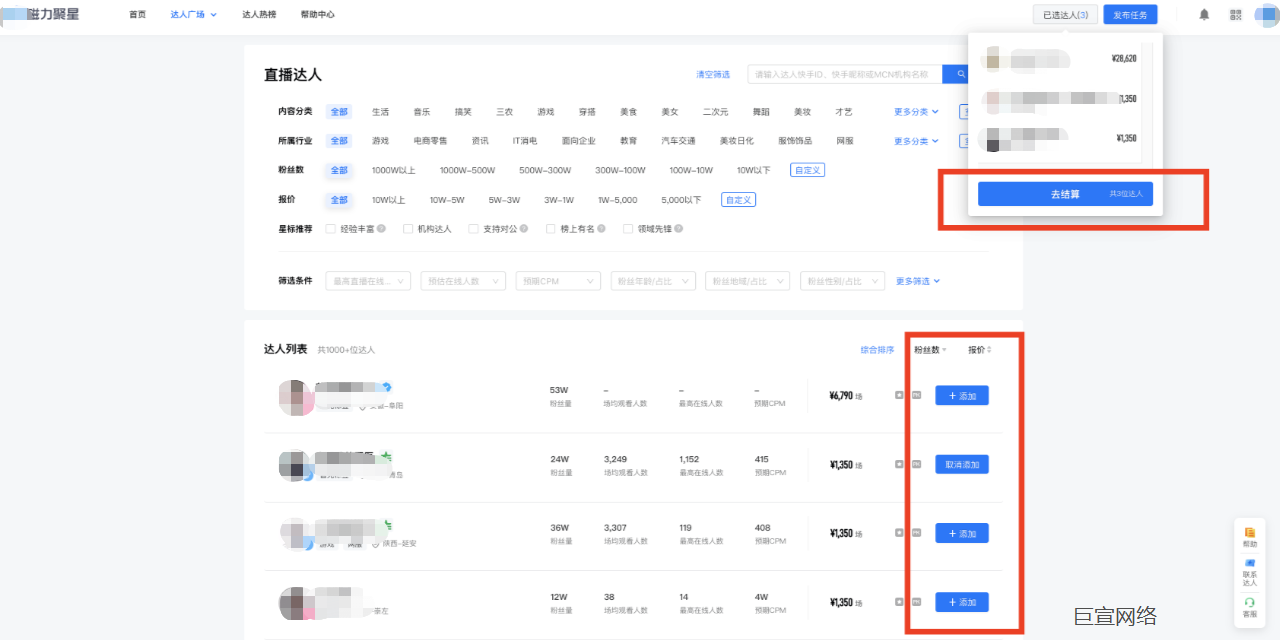Toggle the 榜上有名 checkbox
This screenshot has width=1280, height=640.
[550, 229]
